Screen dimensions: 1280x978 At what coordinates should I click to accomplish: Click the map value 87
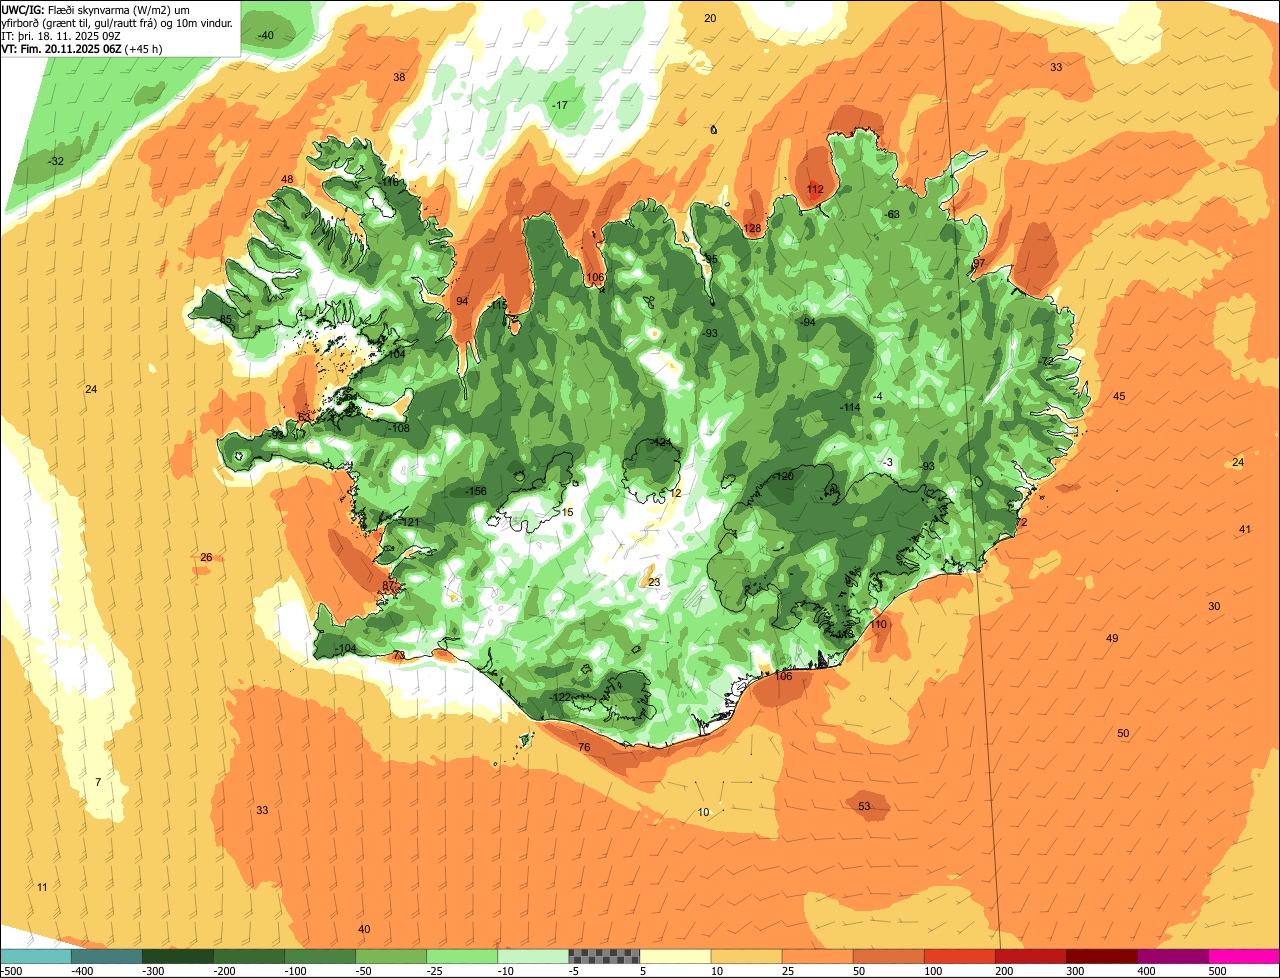point(389,586)
